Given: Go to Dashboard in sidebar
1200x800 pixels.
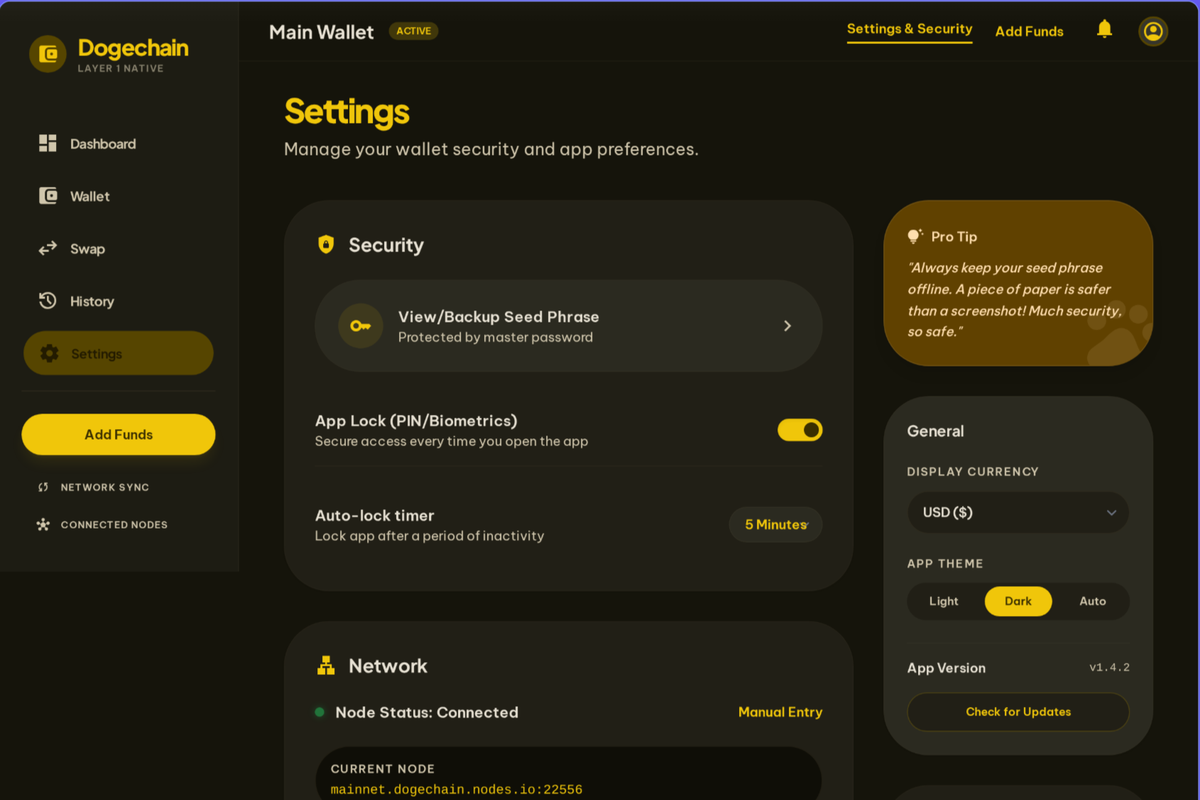Looking at the screenshot, I should (x=119, y=144).
